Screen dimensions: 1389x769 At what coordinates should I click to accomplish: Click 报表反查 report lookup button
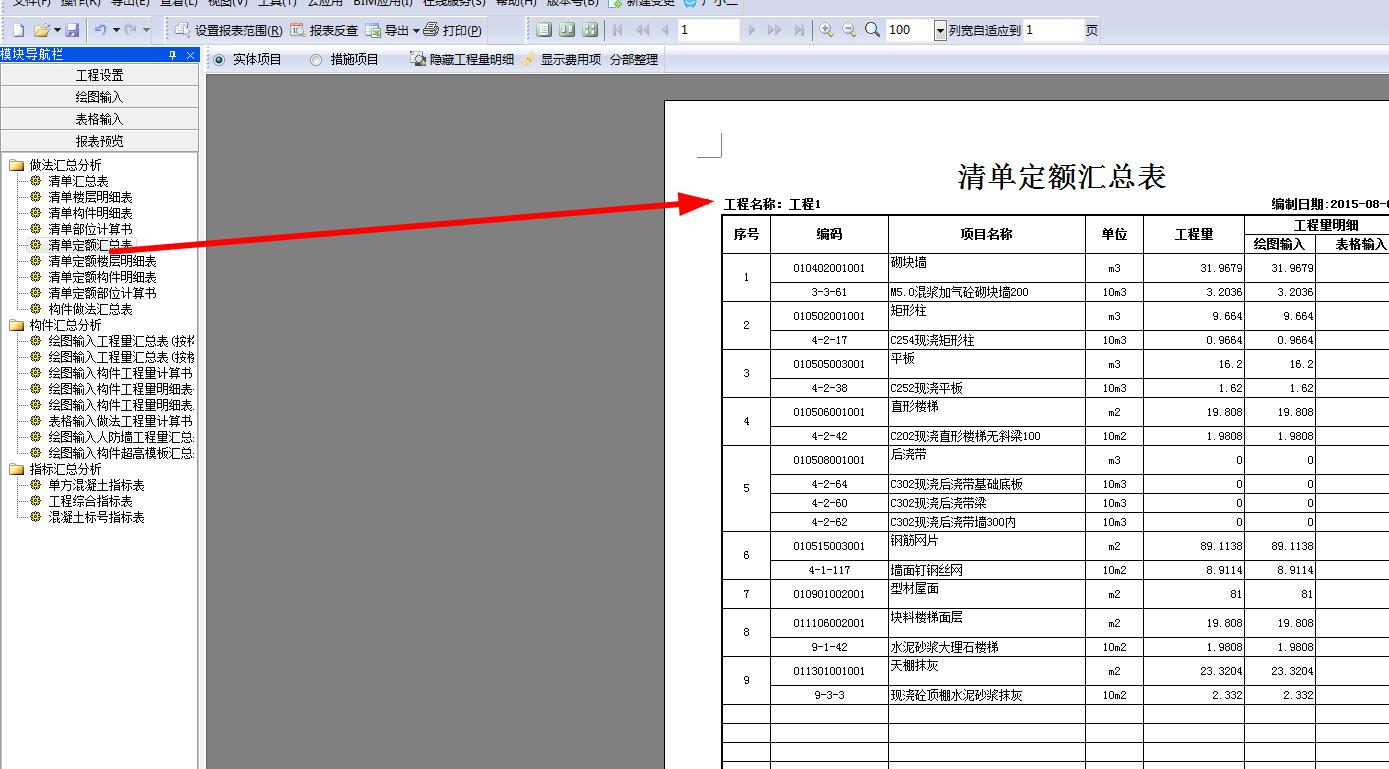click(324, 30)
